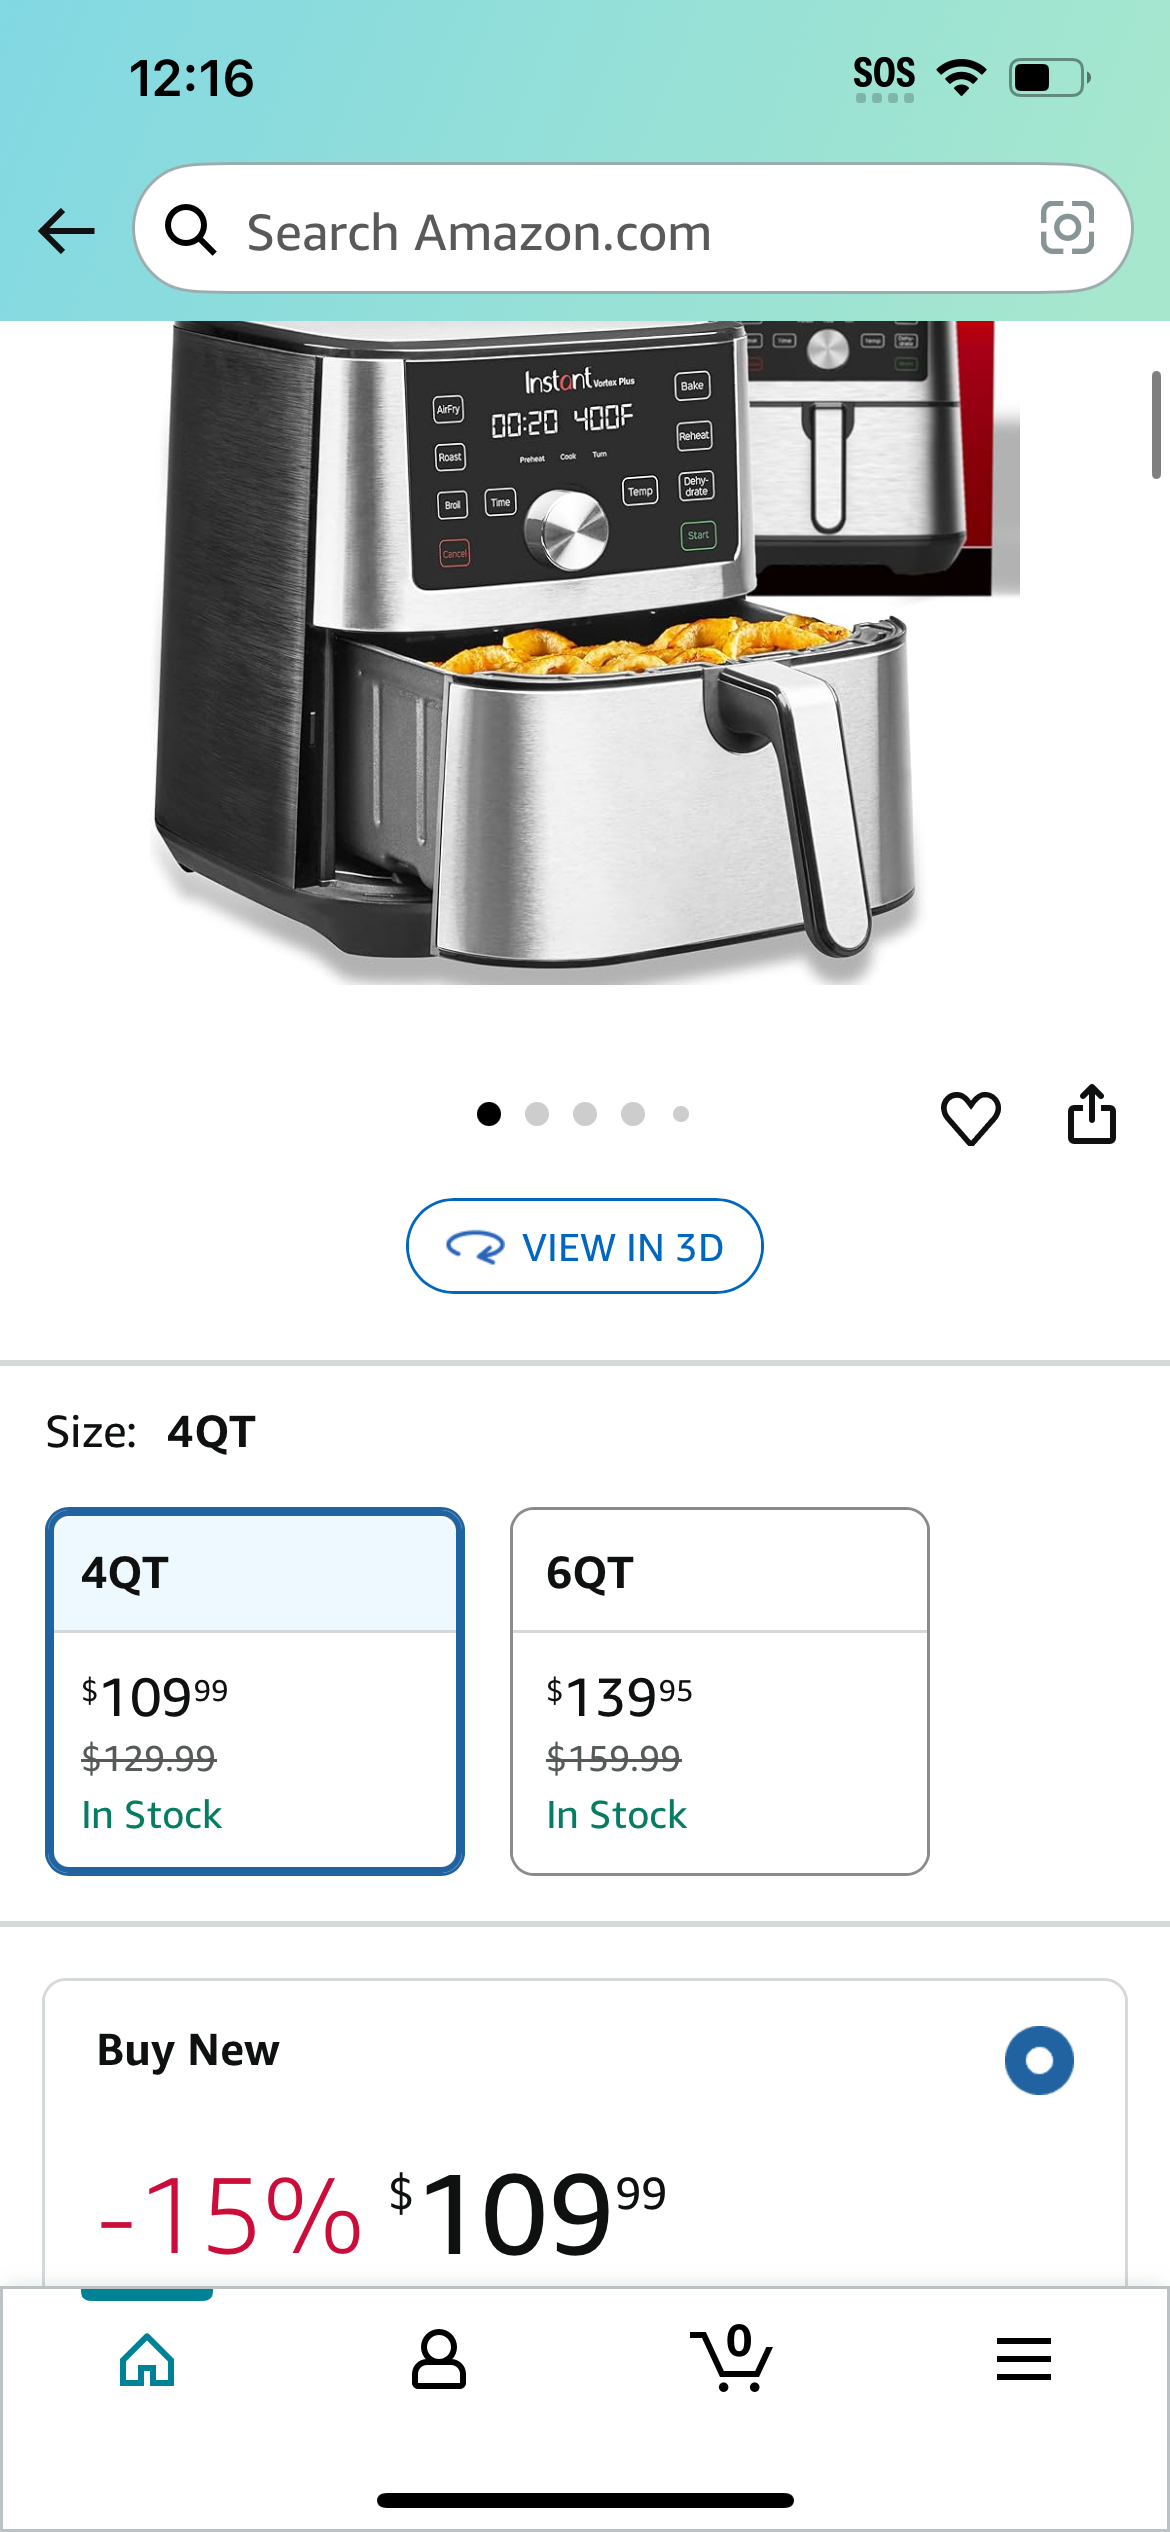The width and height of the screenshot is (1170, 2532).
Task: Focus the Search Amazon.com field
Action: [633, 229]
